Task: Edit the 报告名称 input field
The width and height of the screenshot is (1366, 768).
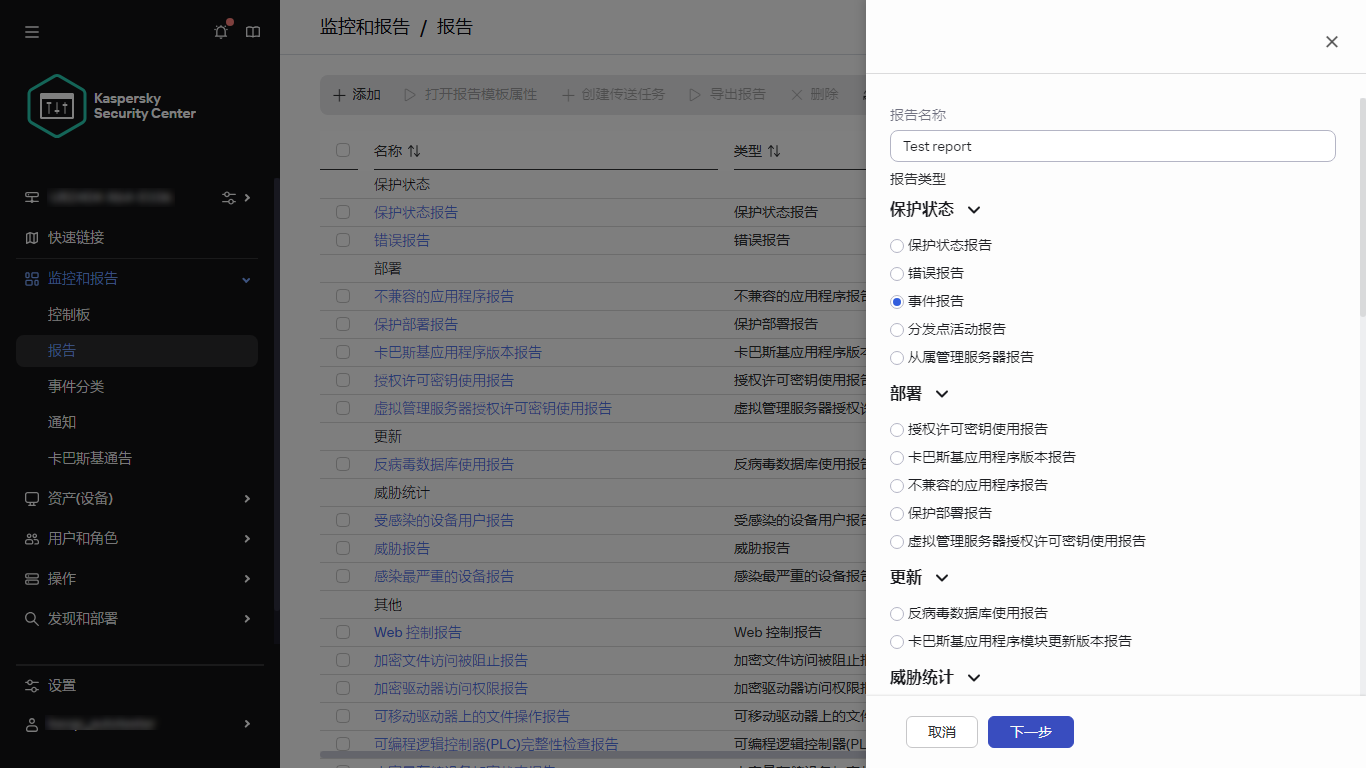Action: pyautogui.click(x=1112, y=146)
